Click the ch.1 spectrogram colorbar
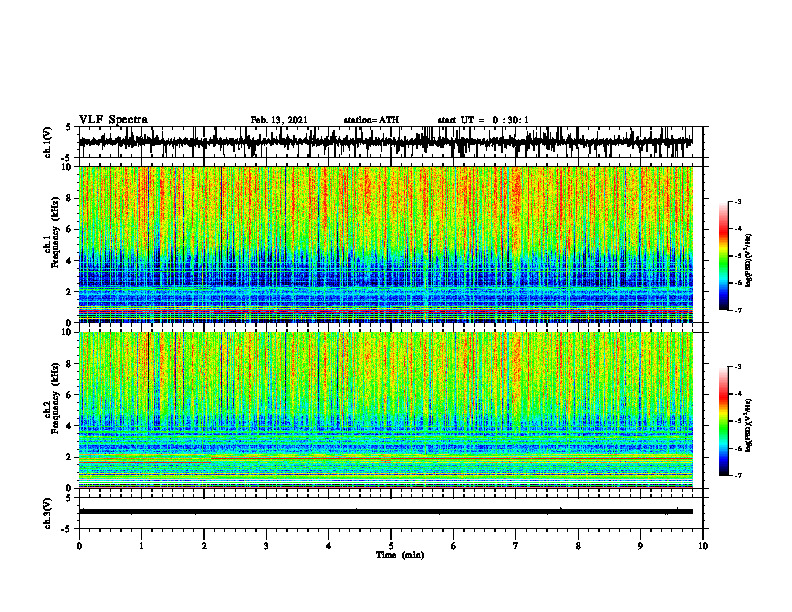The image size is (792, 612). coord(724,256)
